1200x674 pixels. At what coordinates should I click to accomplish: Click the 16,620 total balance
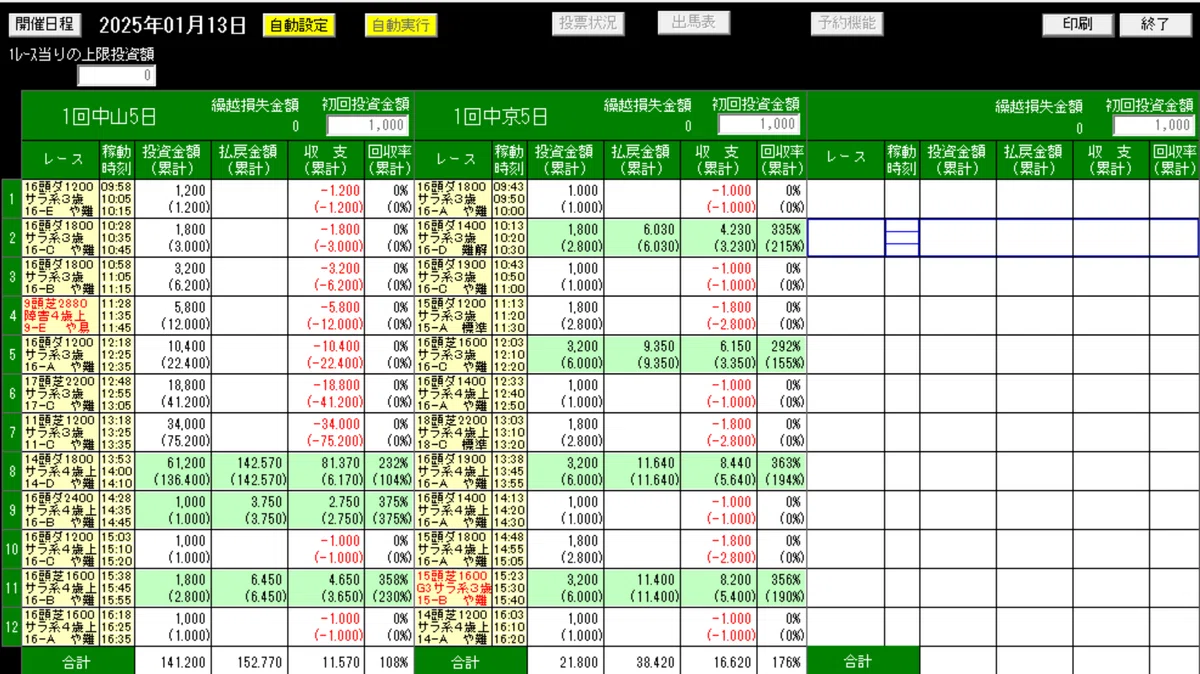pyautogui.click(x=719, y=662)
